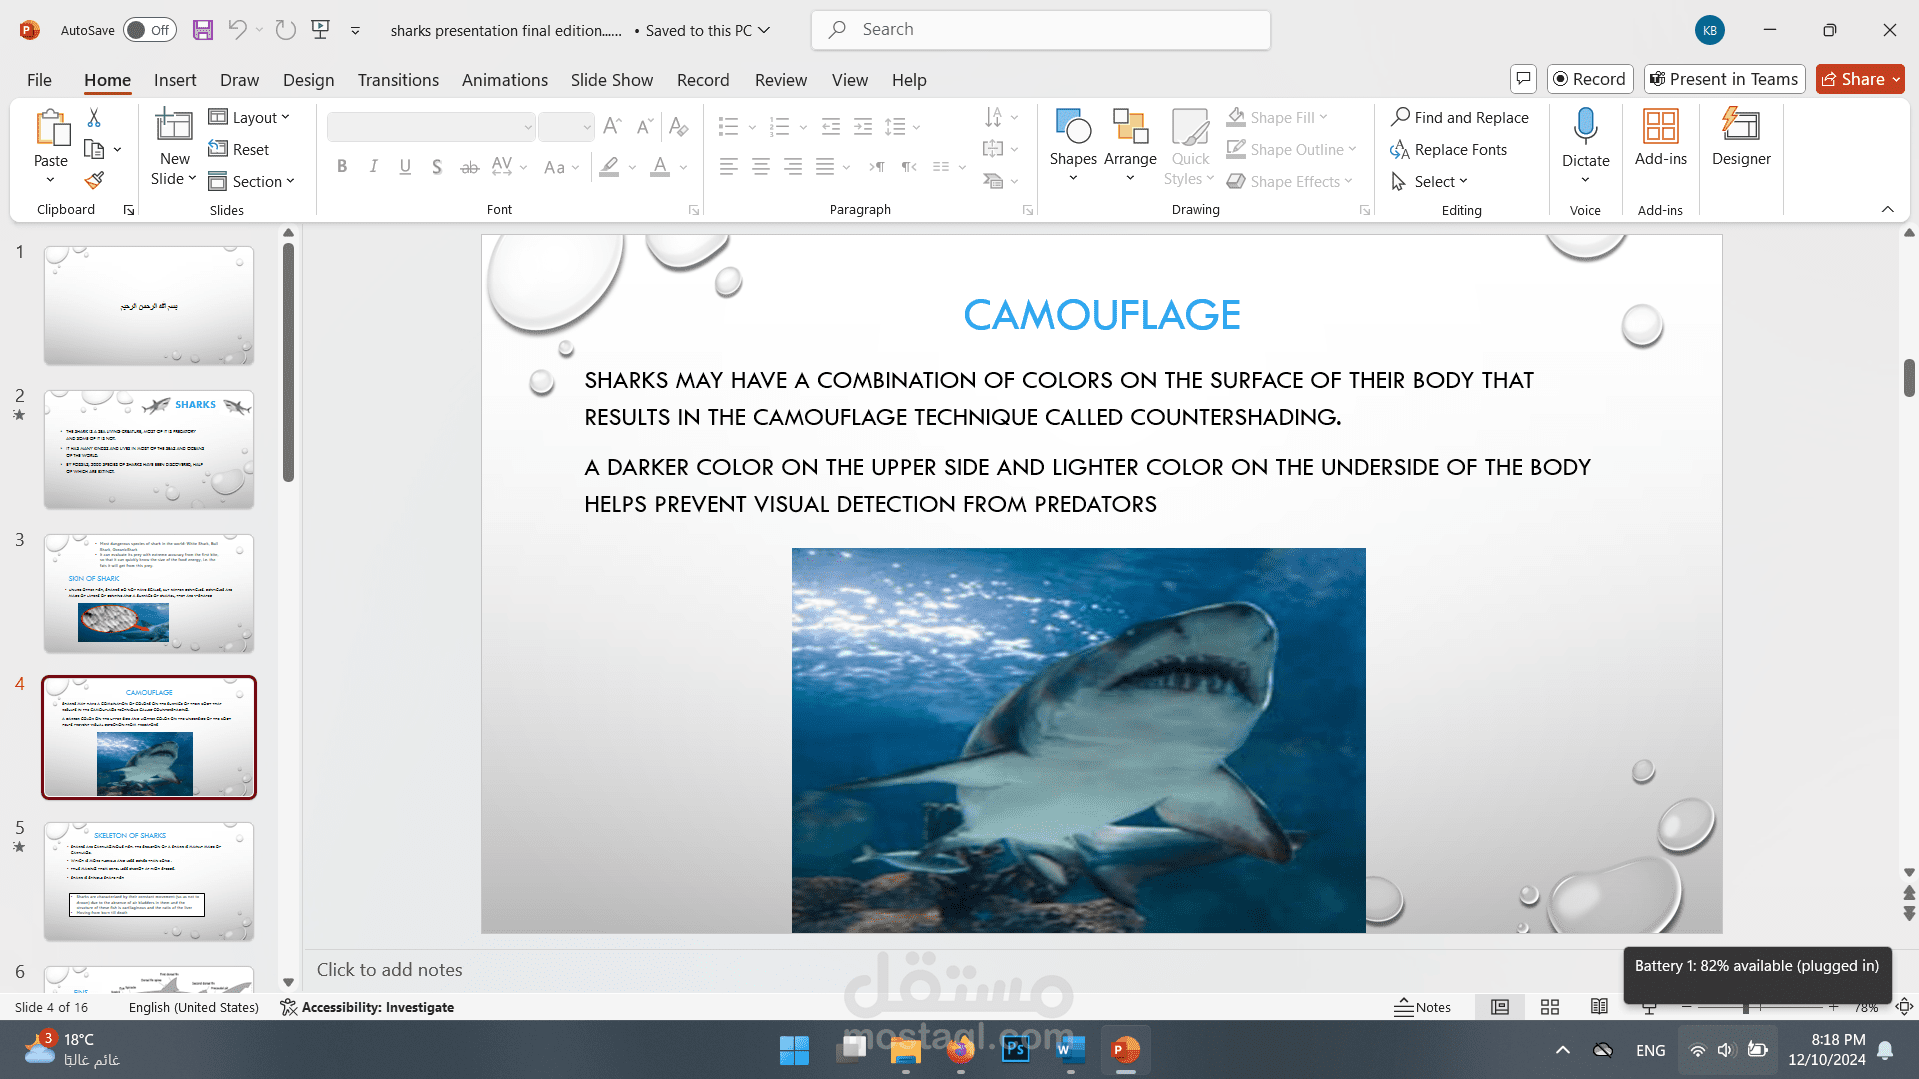
Task: Open the File menu
Action: pos(39,80)
